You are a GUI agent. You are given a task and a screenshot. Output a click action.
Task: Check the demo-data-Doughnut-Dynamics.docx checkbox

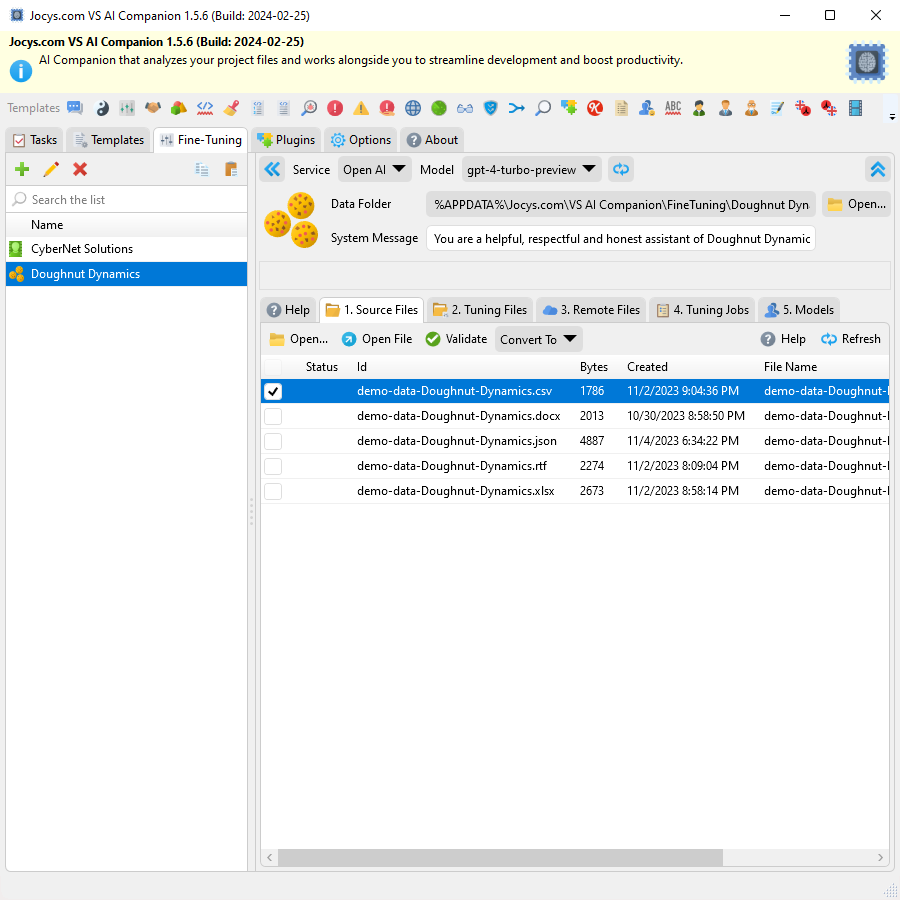pos(273,415)
